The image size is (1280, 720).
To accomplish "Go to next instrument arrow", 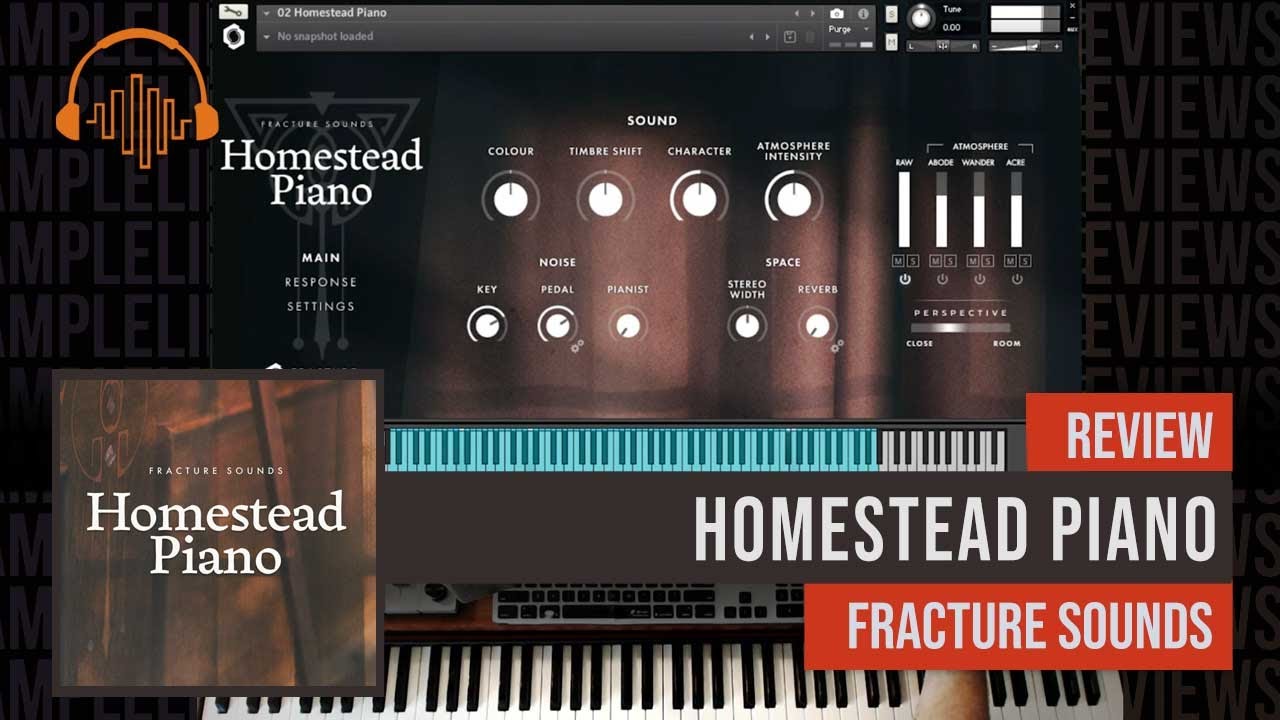I will pos(812,13).
